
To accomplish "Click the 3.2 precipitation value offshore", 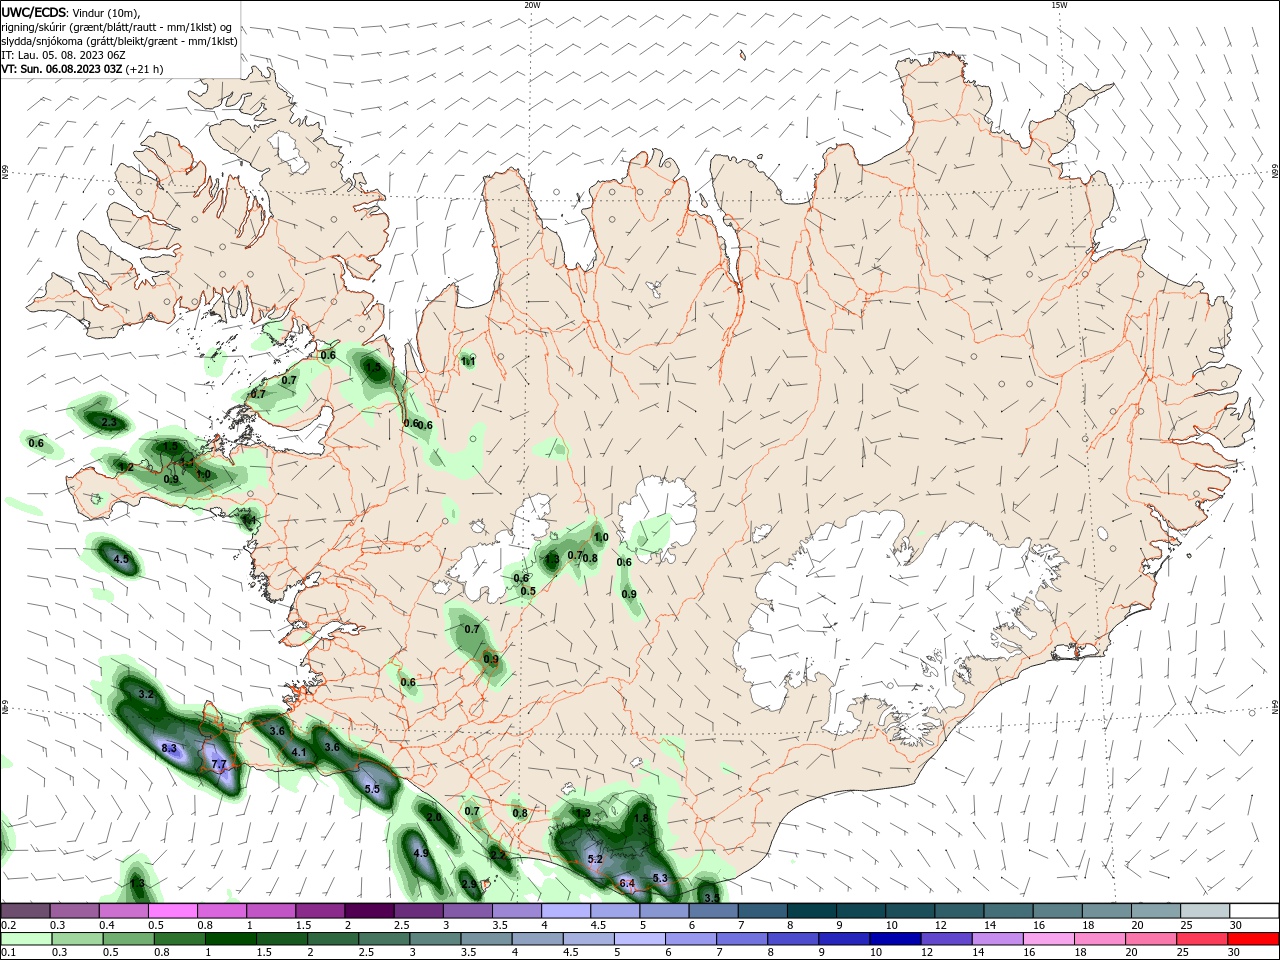I will (146, 694).
